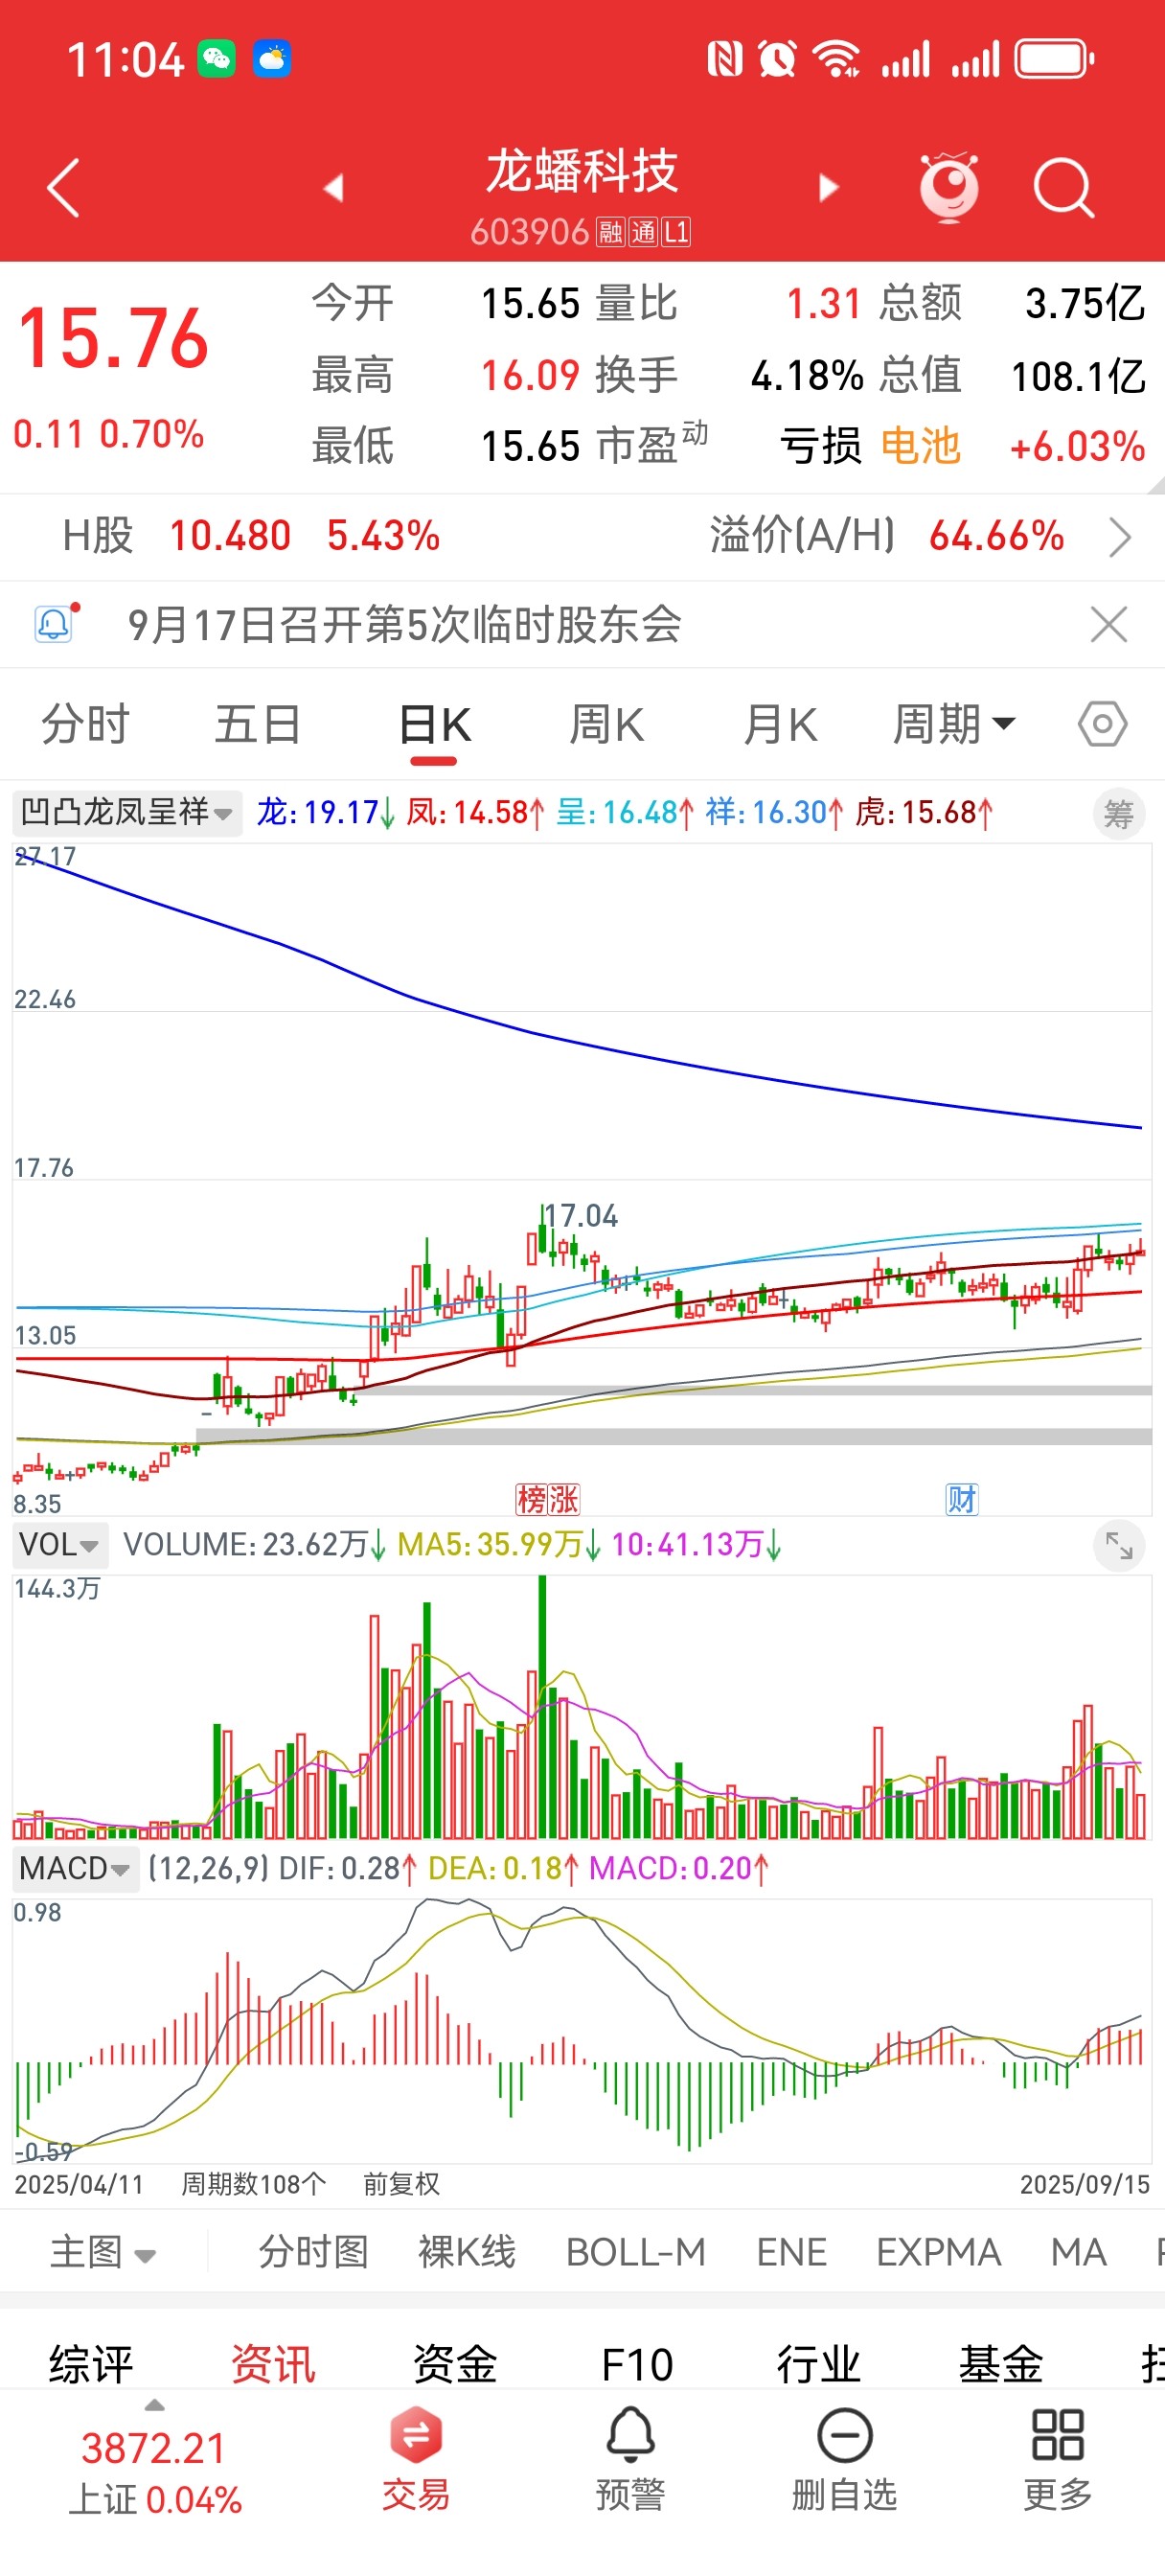Open the 凹凸龙凤呈祥 indicator dropdown
The height and width of the screenshot is (2576, 1165).
[x=126, y=811]
